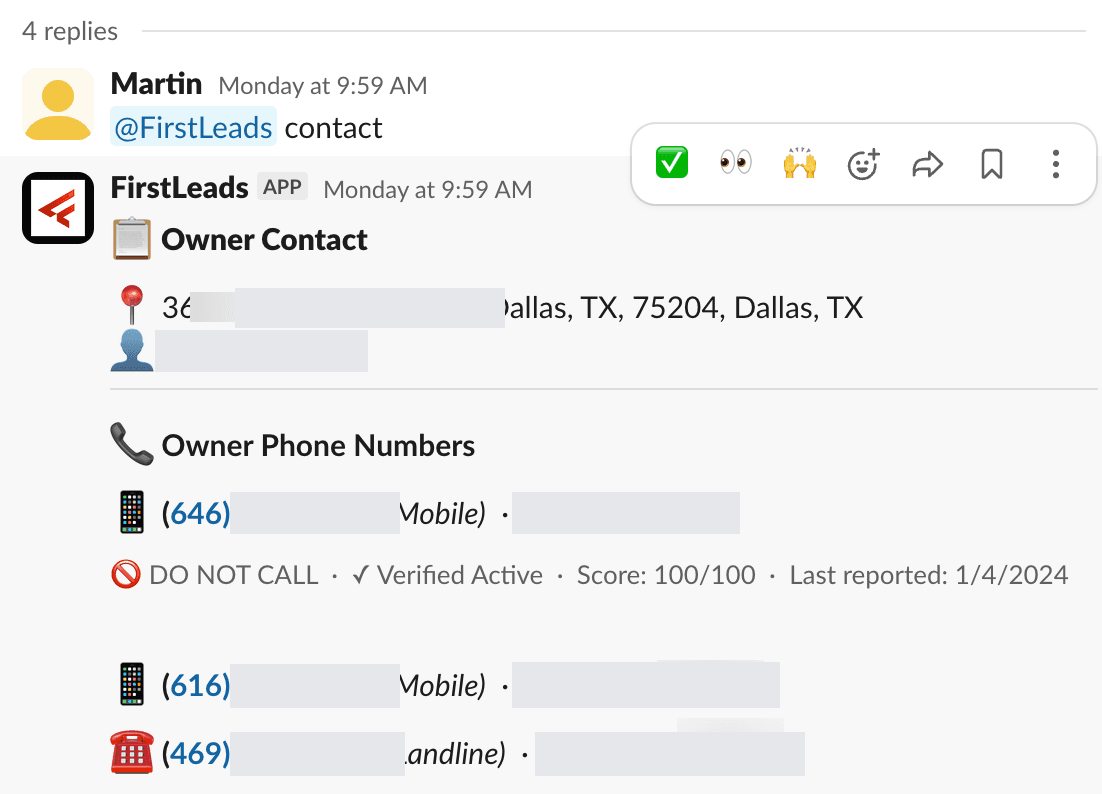The height and width of the screenshot is (794, 1102).
Task: React with the raised hands emoji
Action: point(800,163)
